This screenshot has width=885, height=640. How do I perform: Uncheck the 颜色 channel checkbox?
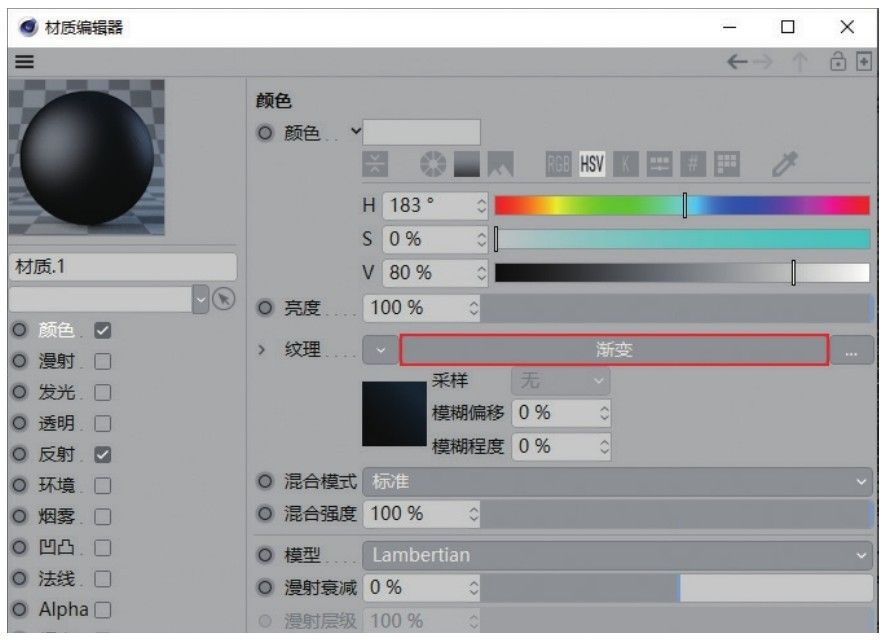(103, 330)
